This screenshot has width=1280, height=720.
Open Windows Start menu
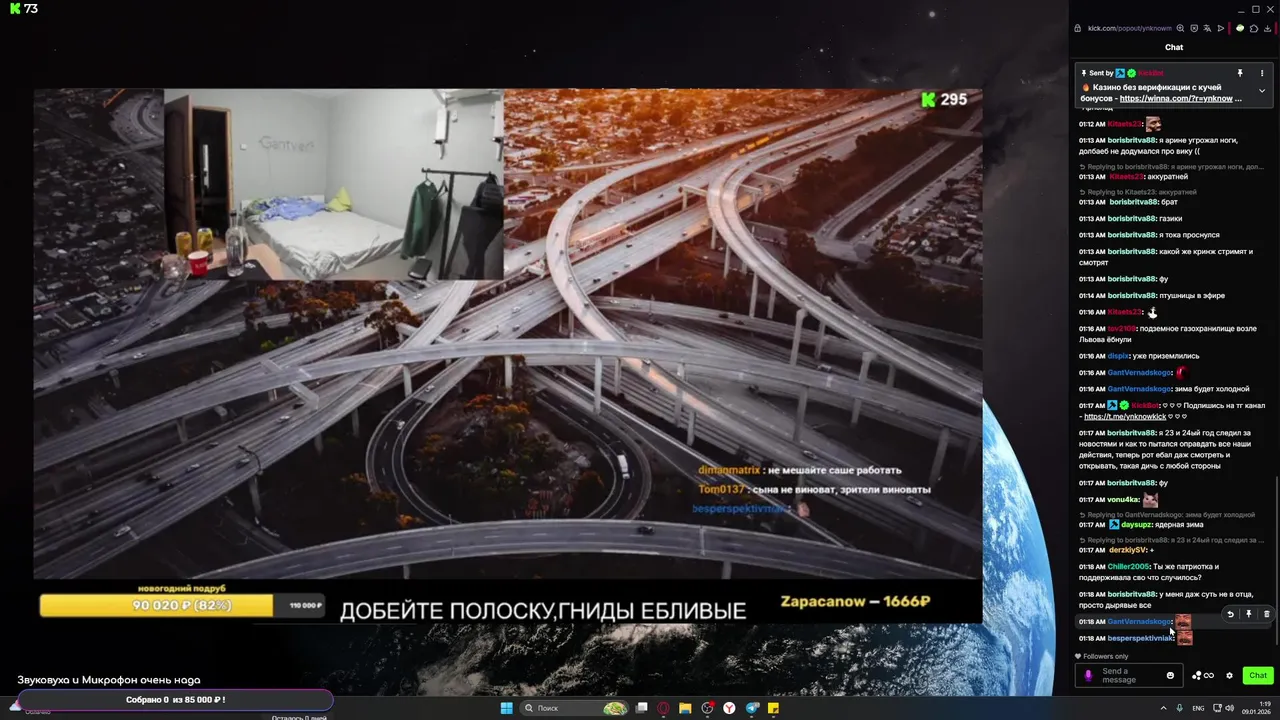pyautogui.click(x=506, y=708)
